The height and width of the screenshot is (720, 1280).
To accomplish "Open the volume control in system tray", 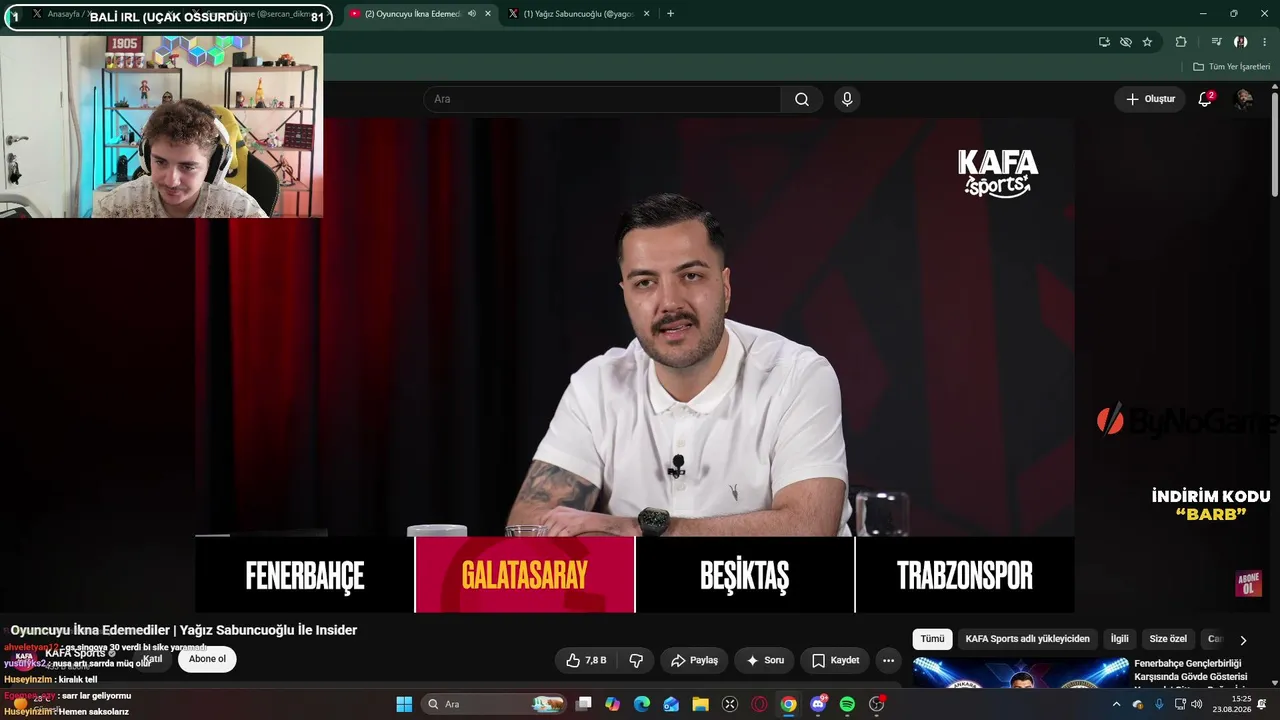I will point(1197,704).
